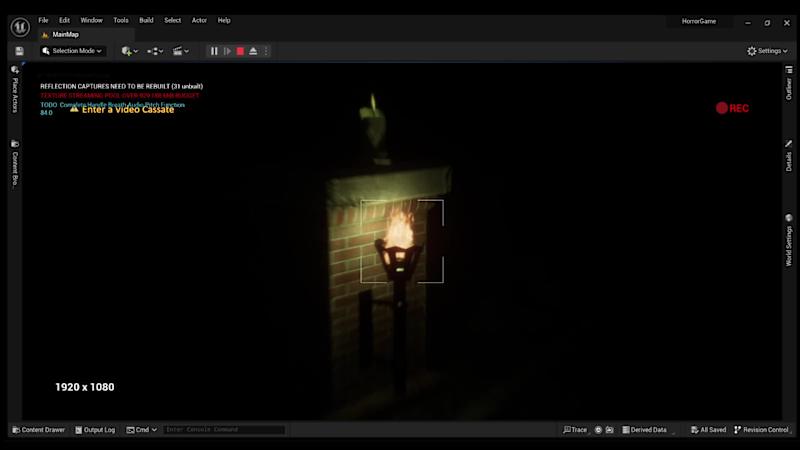Focus the Enter Console Command field
Image resolution: width=800 pixels, height=450 pixels.
coord(224,430)
